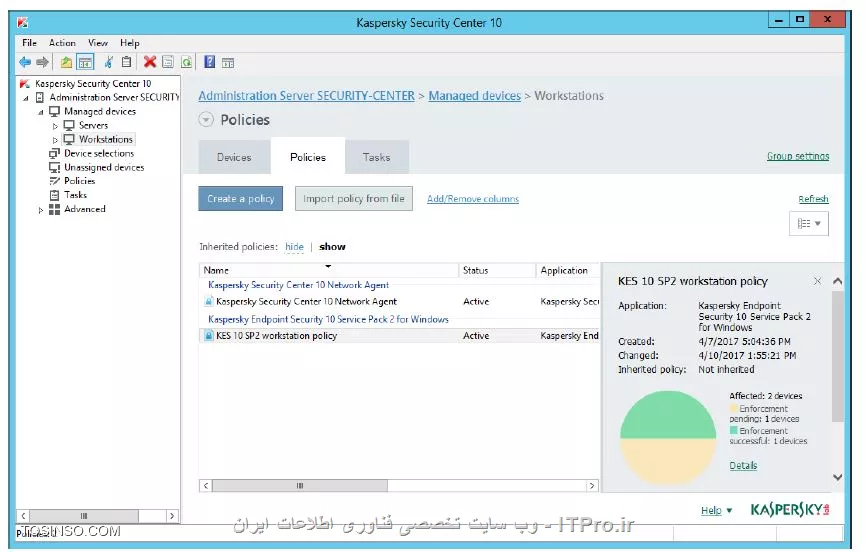
Task: Sort the list by the Name column header
Action: [x=329, y=270]
